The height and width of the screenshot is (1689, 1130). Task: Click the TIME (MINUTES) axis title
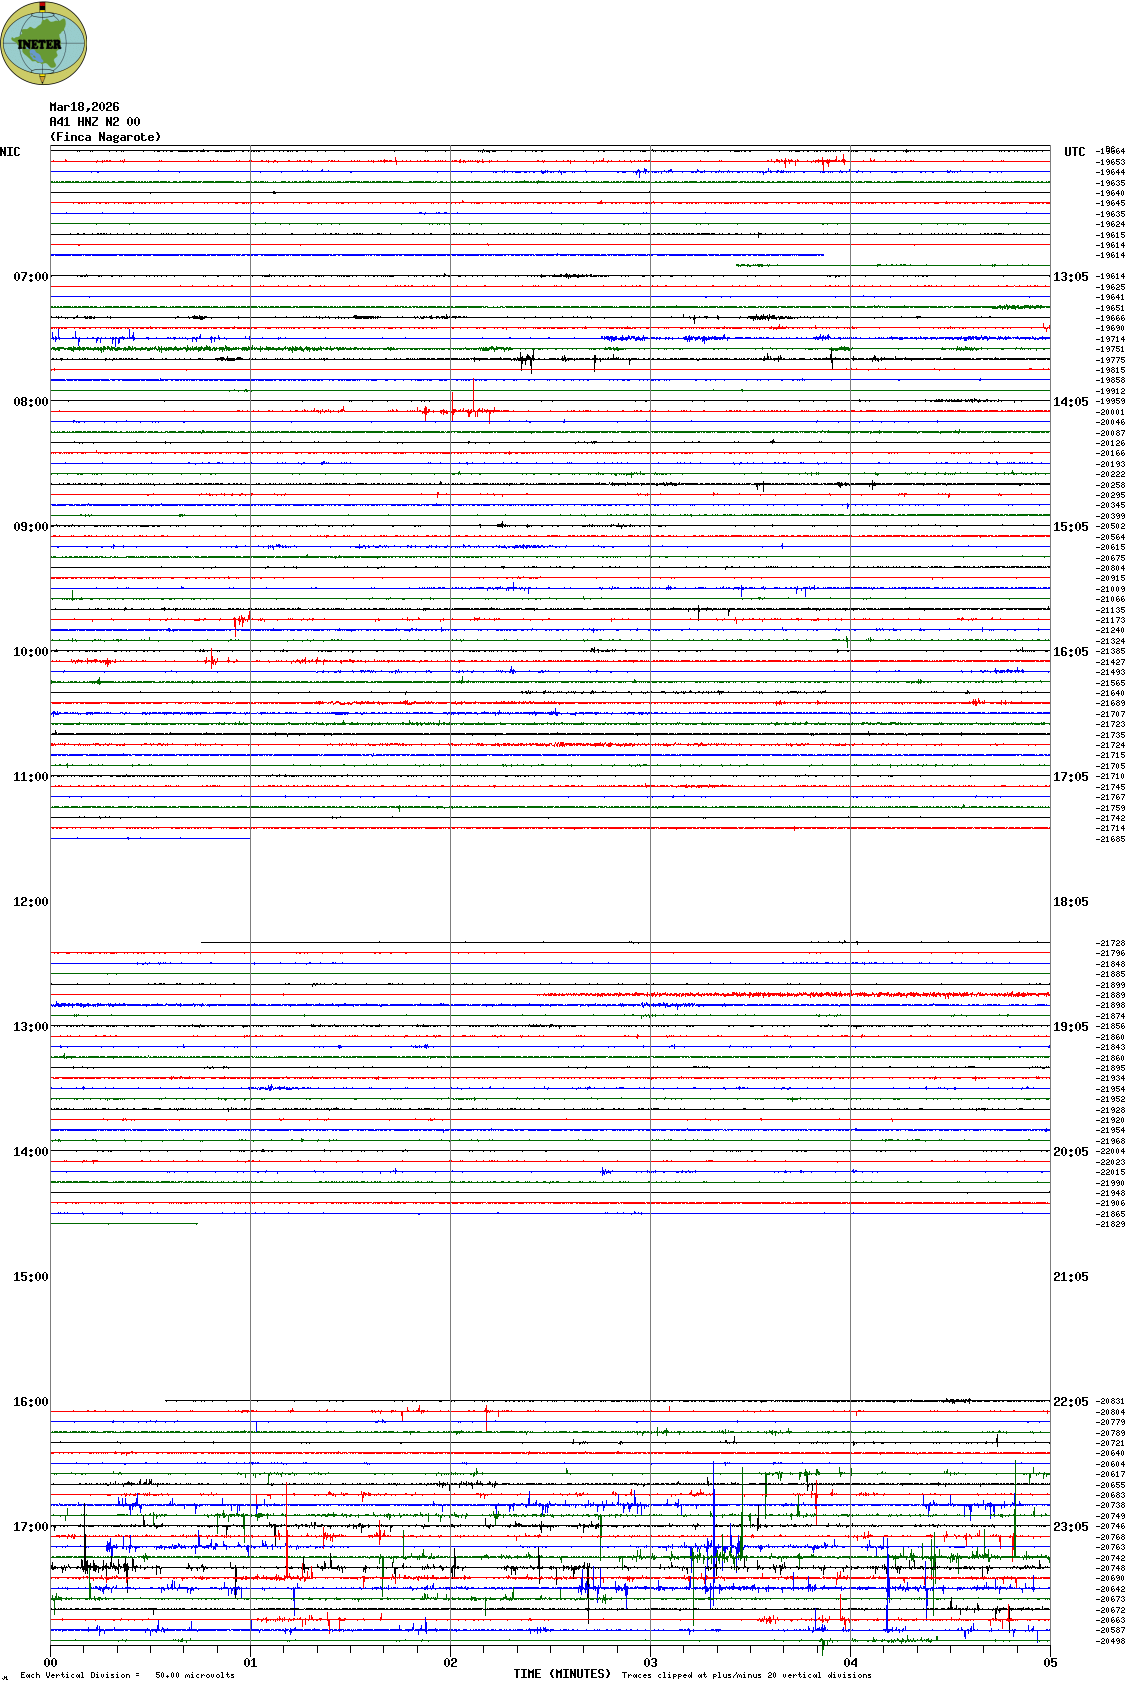pyautogui.click(x=562, y=1674)
